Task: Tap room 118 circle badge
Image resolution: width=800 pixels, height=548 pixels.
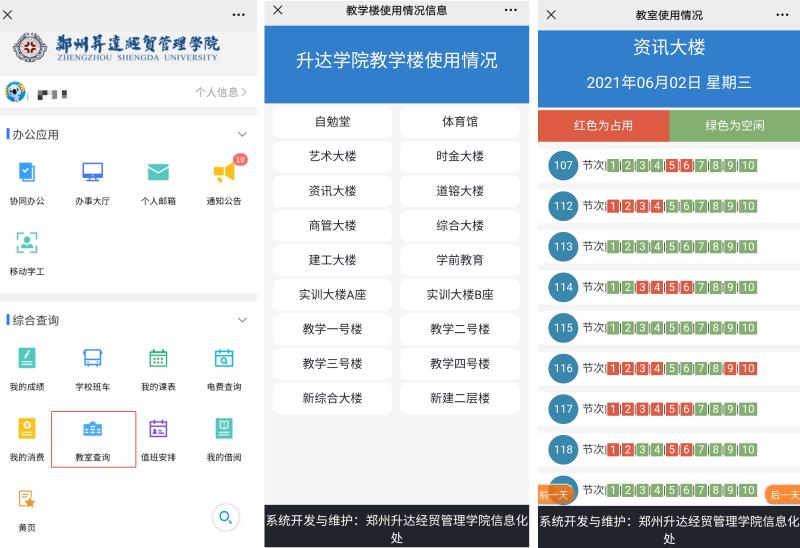Action: (x=563, y=450)
